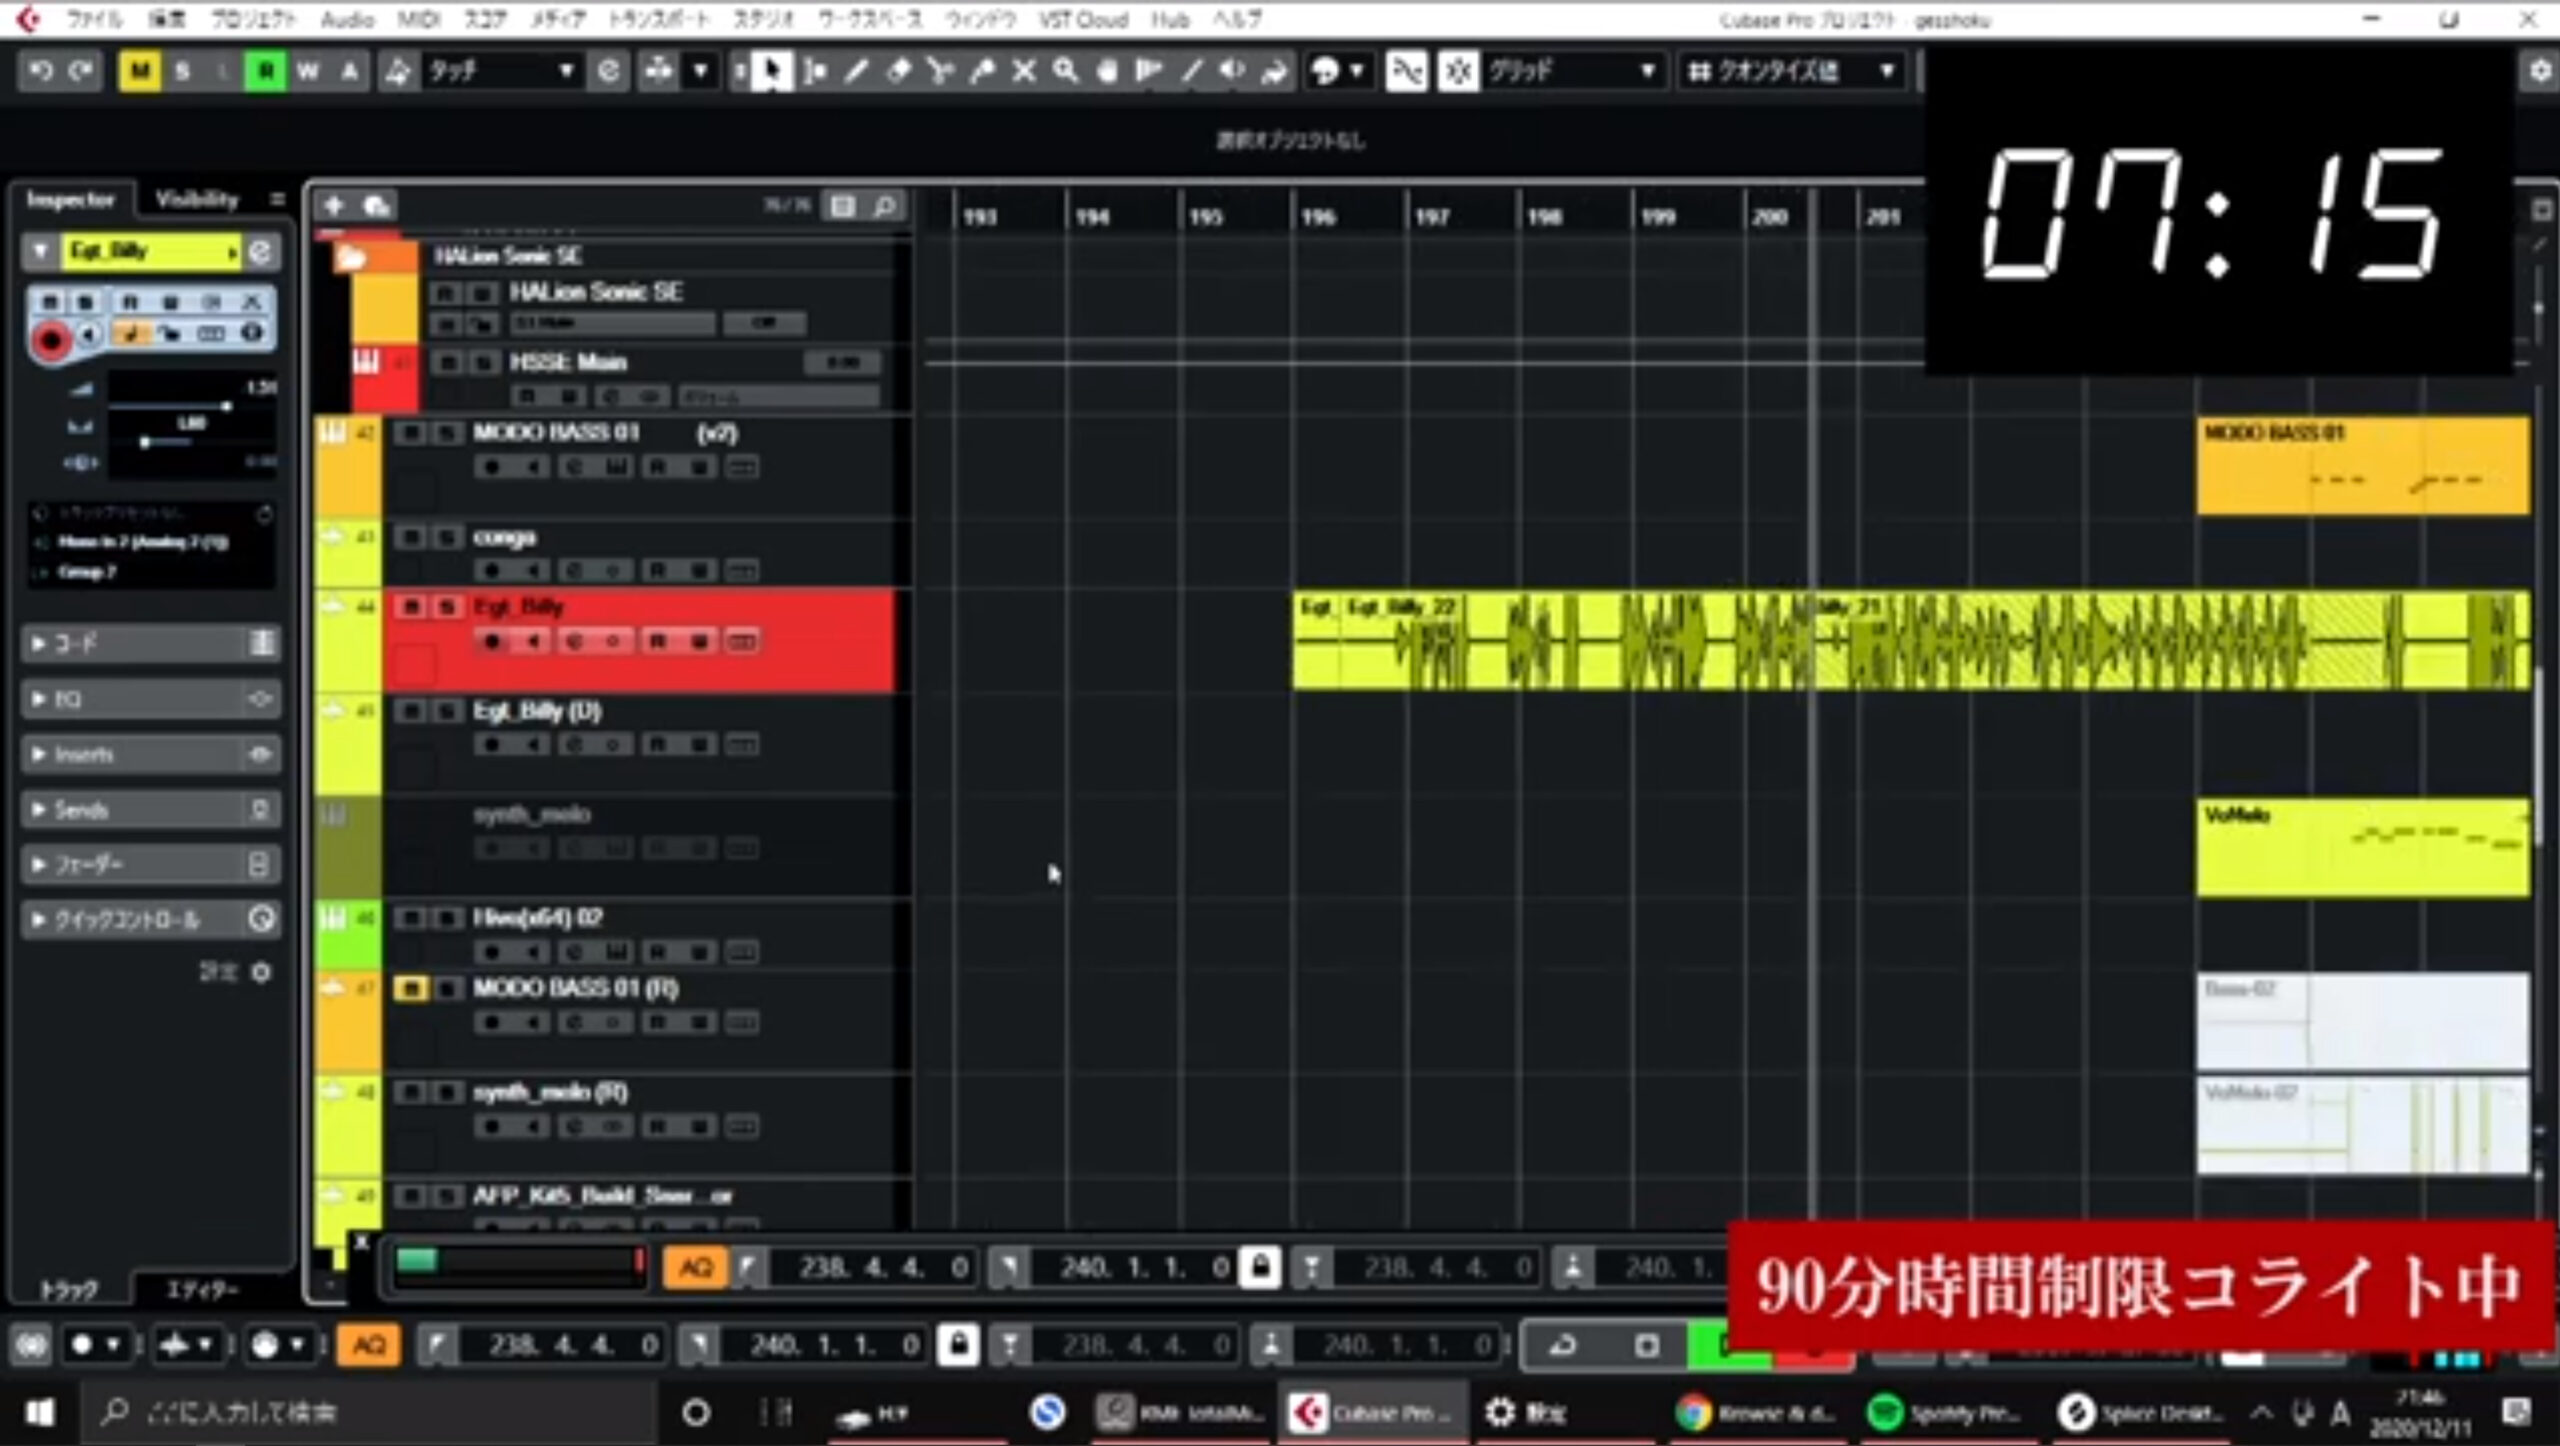Toggle the AQ button in bottom transport
The image size is (2560, 1446).
(369, 1345)
